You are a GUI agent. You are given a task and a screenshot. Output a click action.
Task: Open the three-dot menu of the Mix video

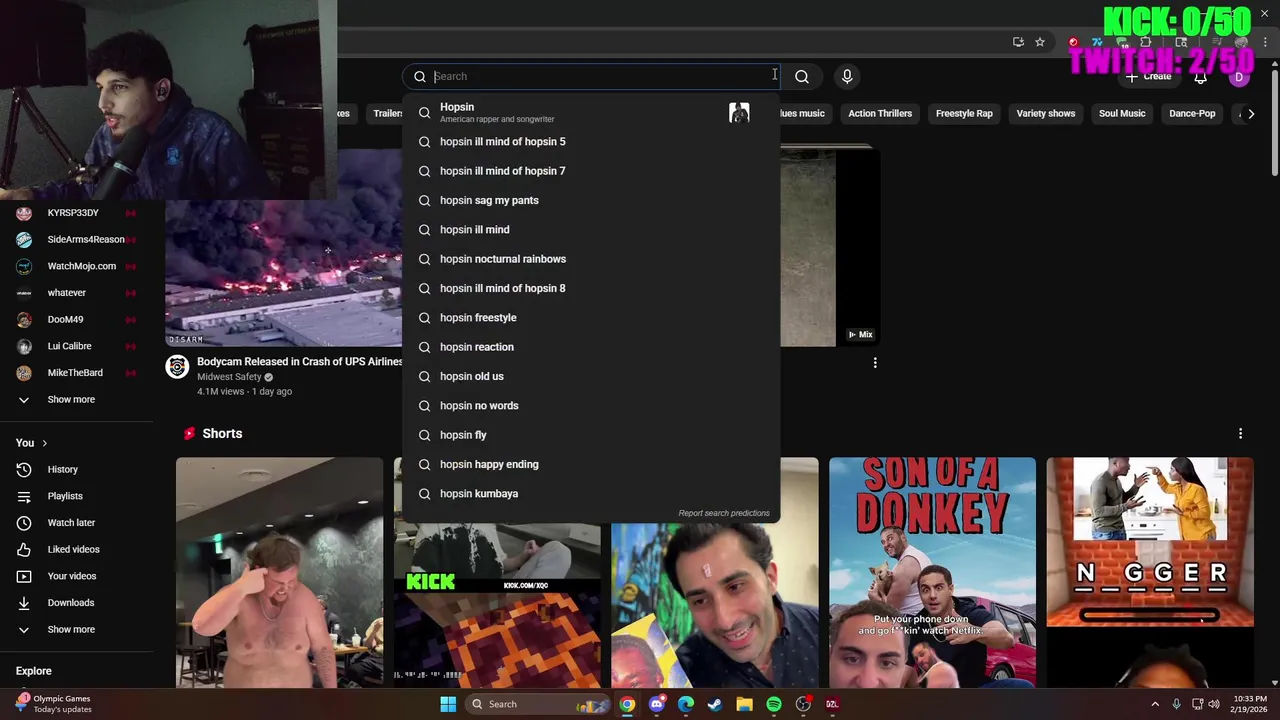click(875, 363)
